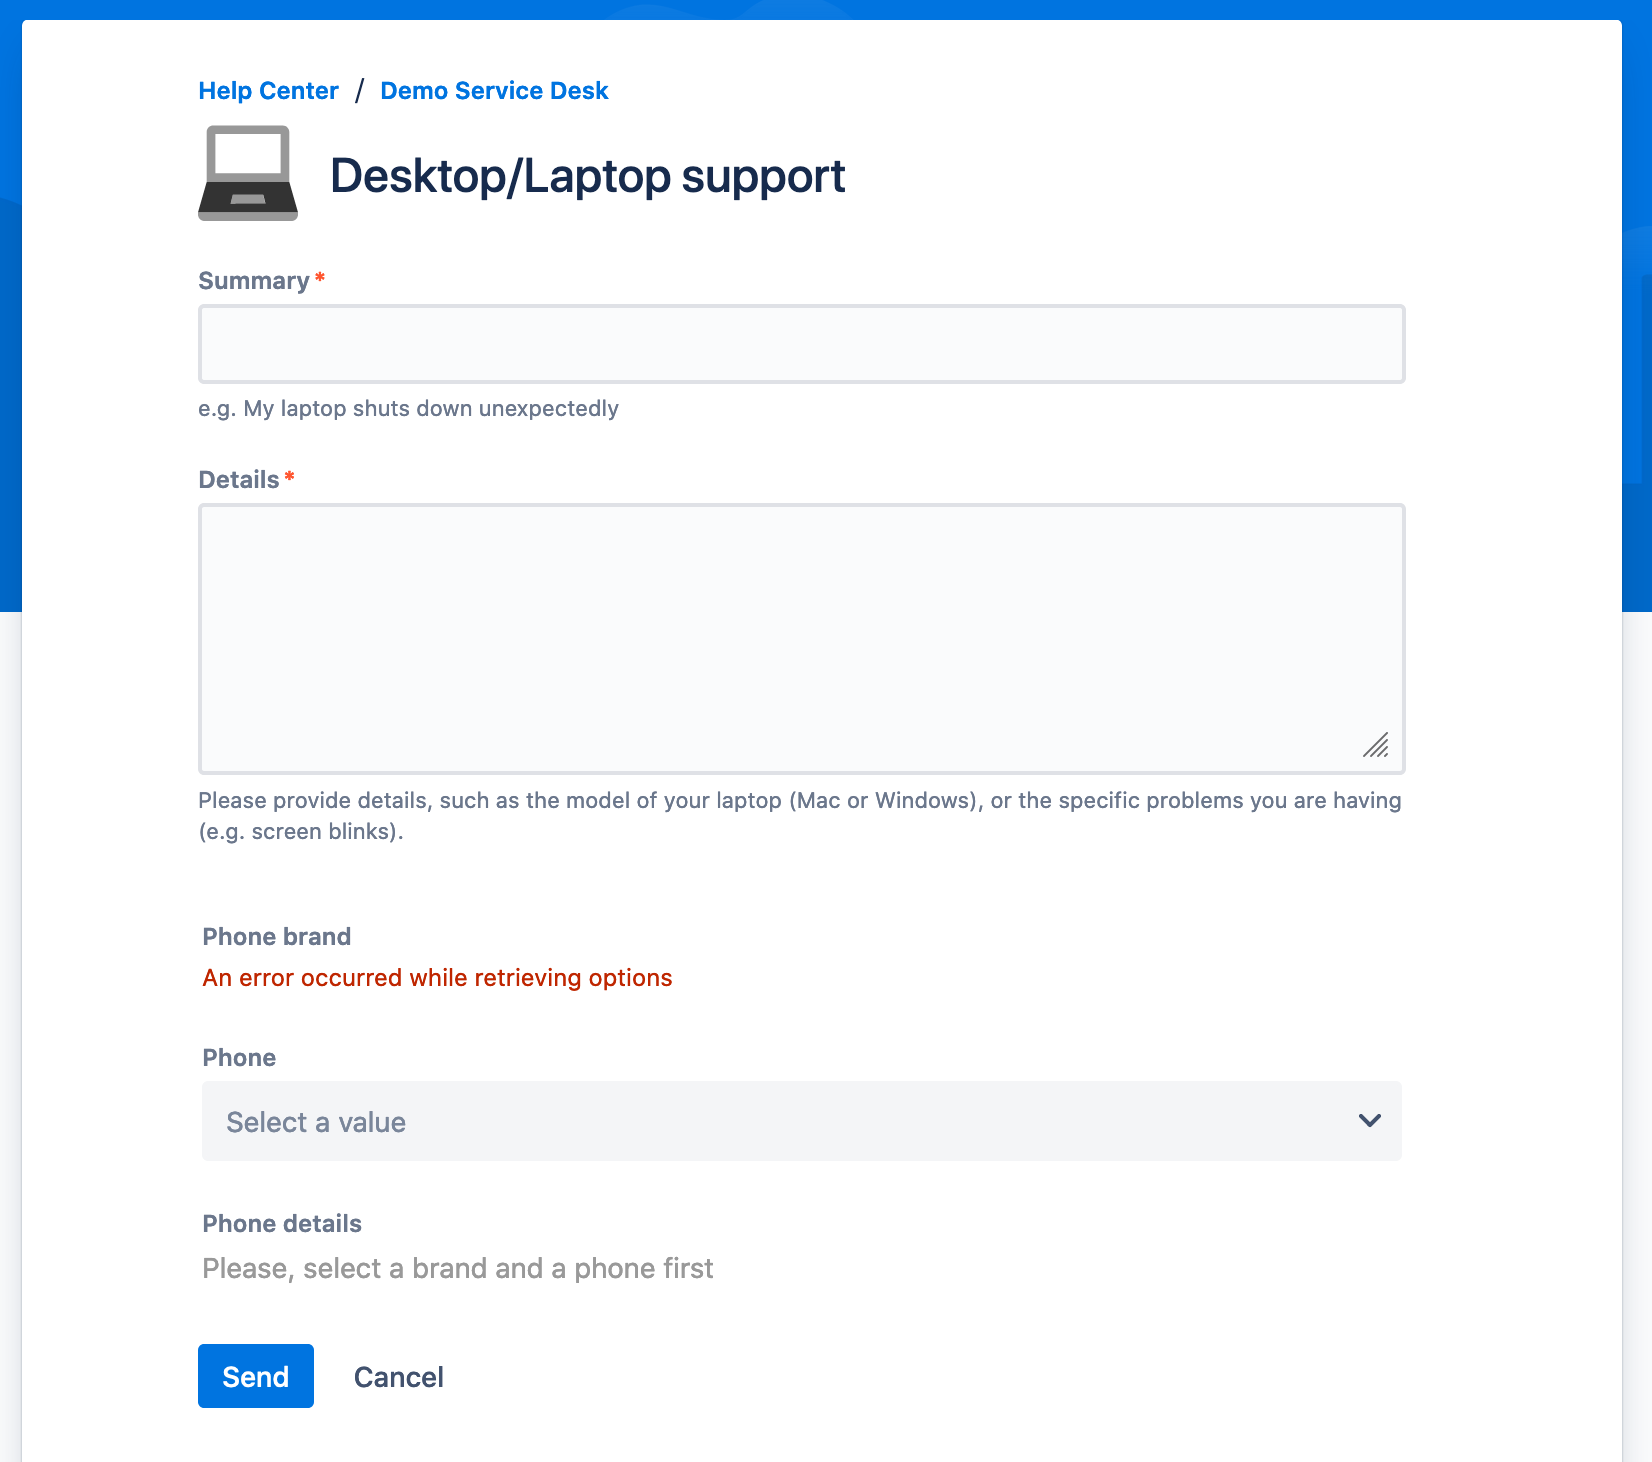Click the Details field label
Image resolution: width=1652 pixels, height=1462 pixels.
coord(239,480)
